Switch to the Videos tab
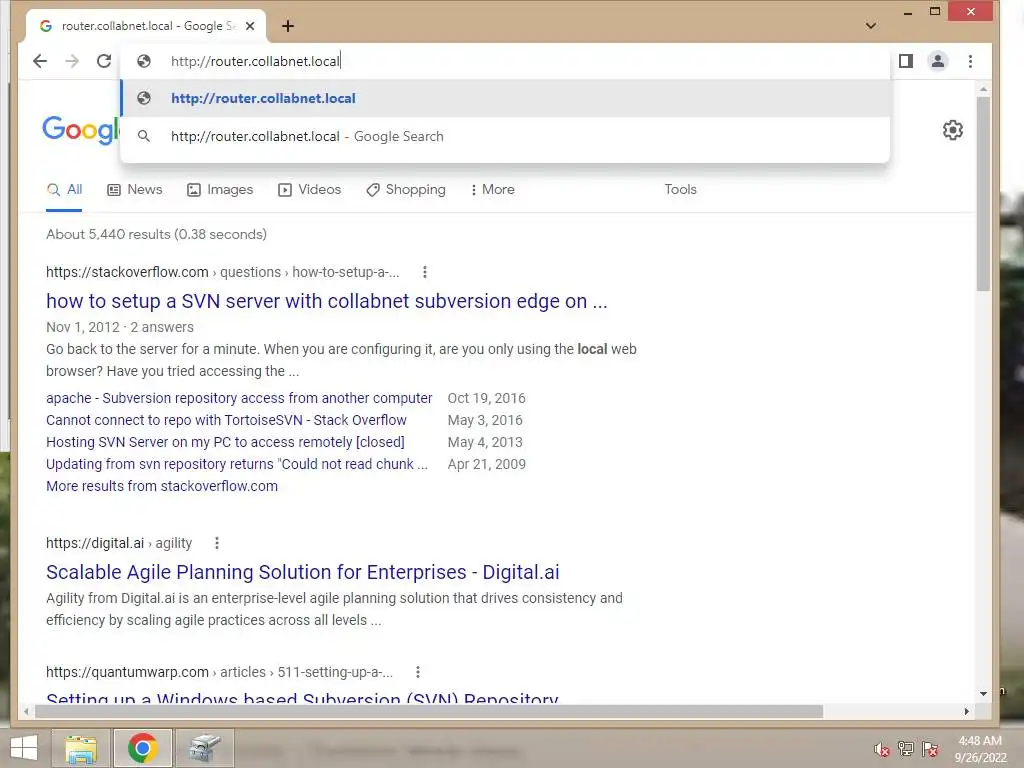Screen dimensions: 1024x768 coord(310,190)
